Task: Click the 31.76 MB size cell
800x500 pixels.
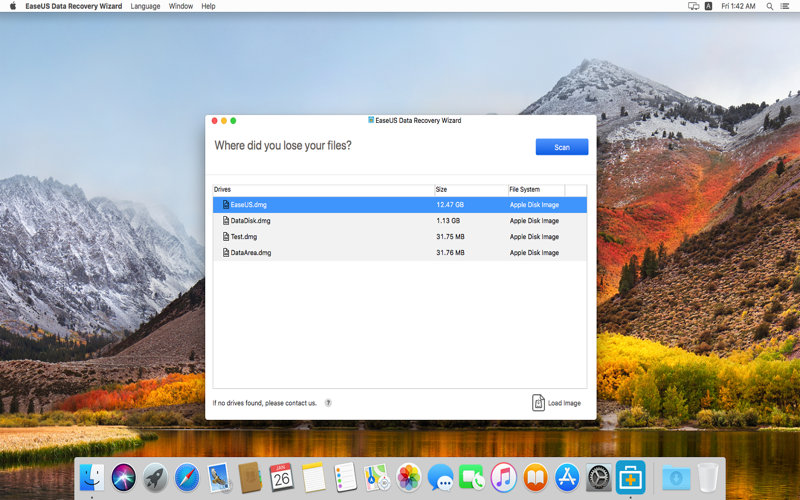Action: [x=450, y=253]
